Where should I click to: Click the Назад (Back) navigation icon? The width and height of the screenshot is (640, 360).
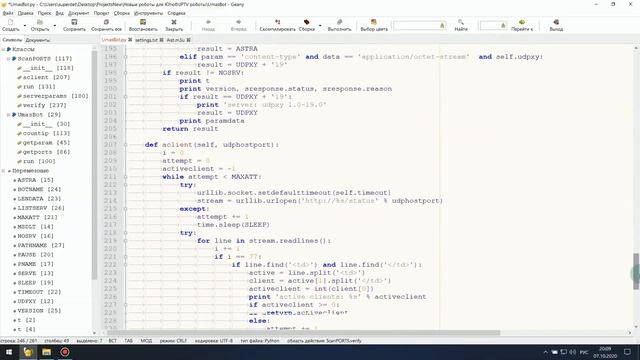(208, 22)
